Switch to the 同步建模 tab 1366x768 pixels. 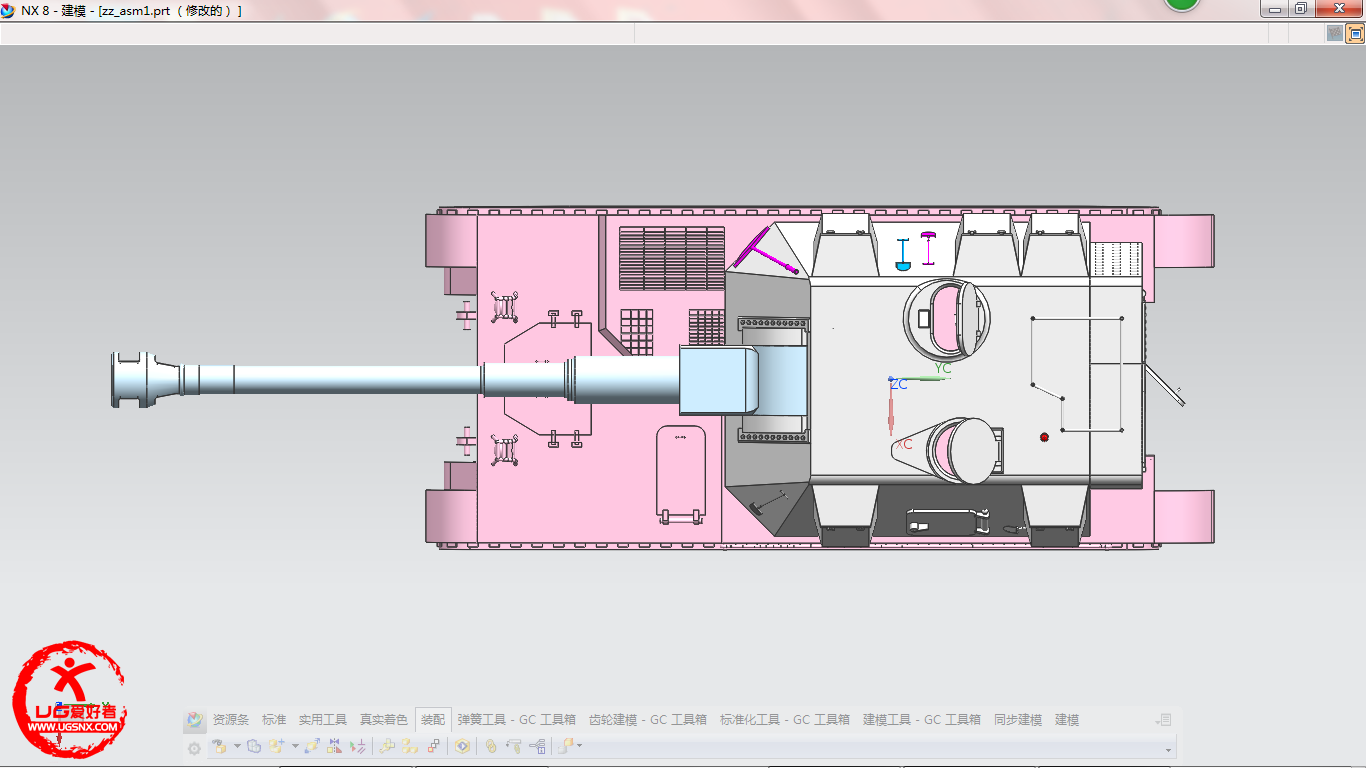pos(1018,720)
